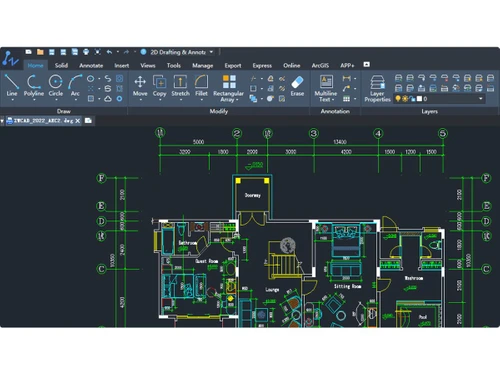Click the ZWCAD application logo button
Viewport: 500px width, 375px height.
click(10, 58)
